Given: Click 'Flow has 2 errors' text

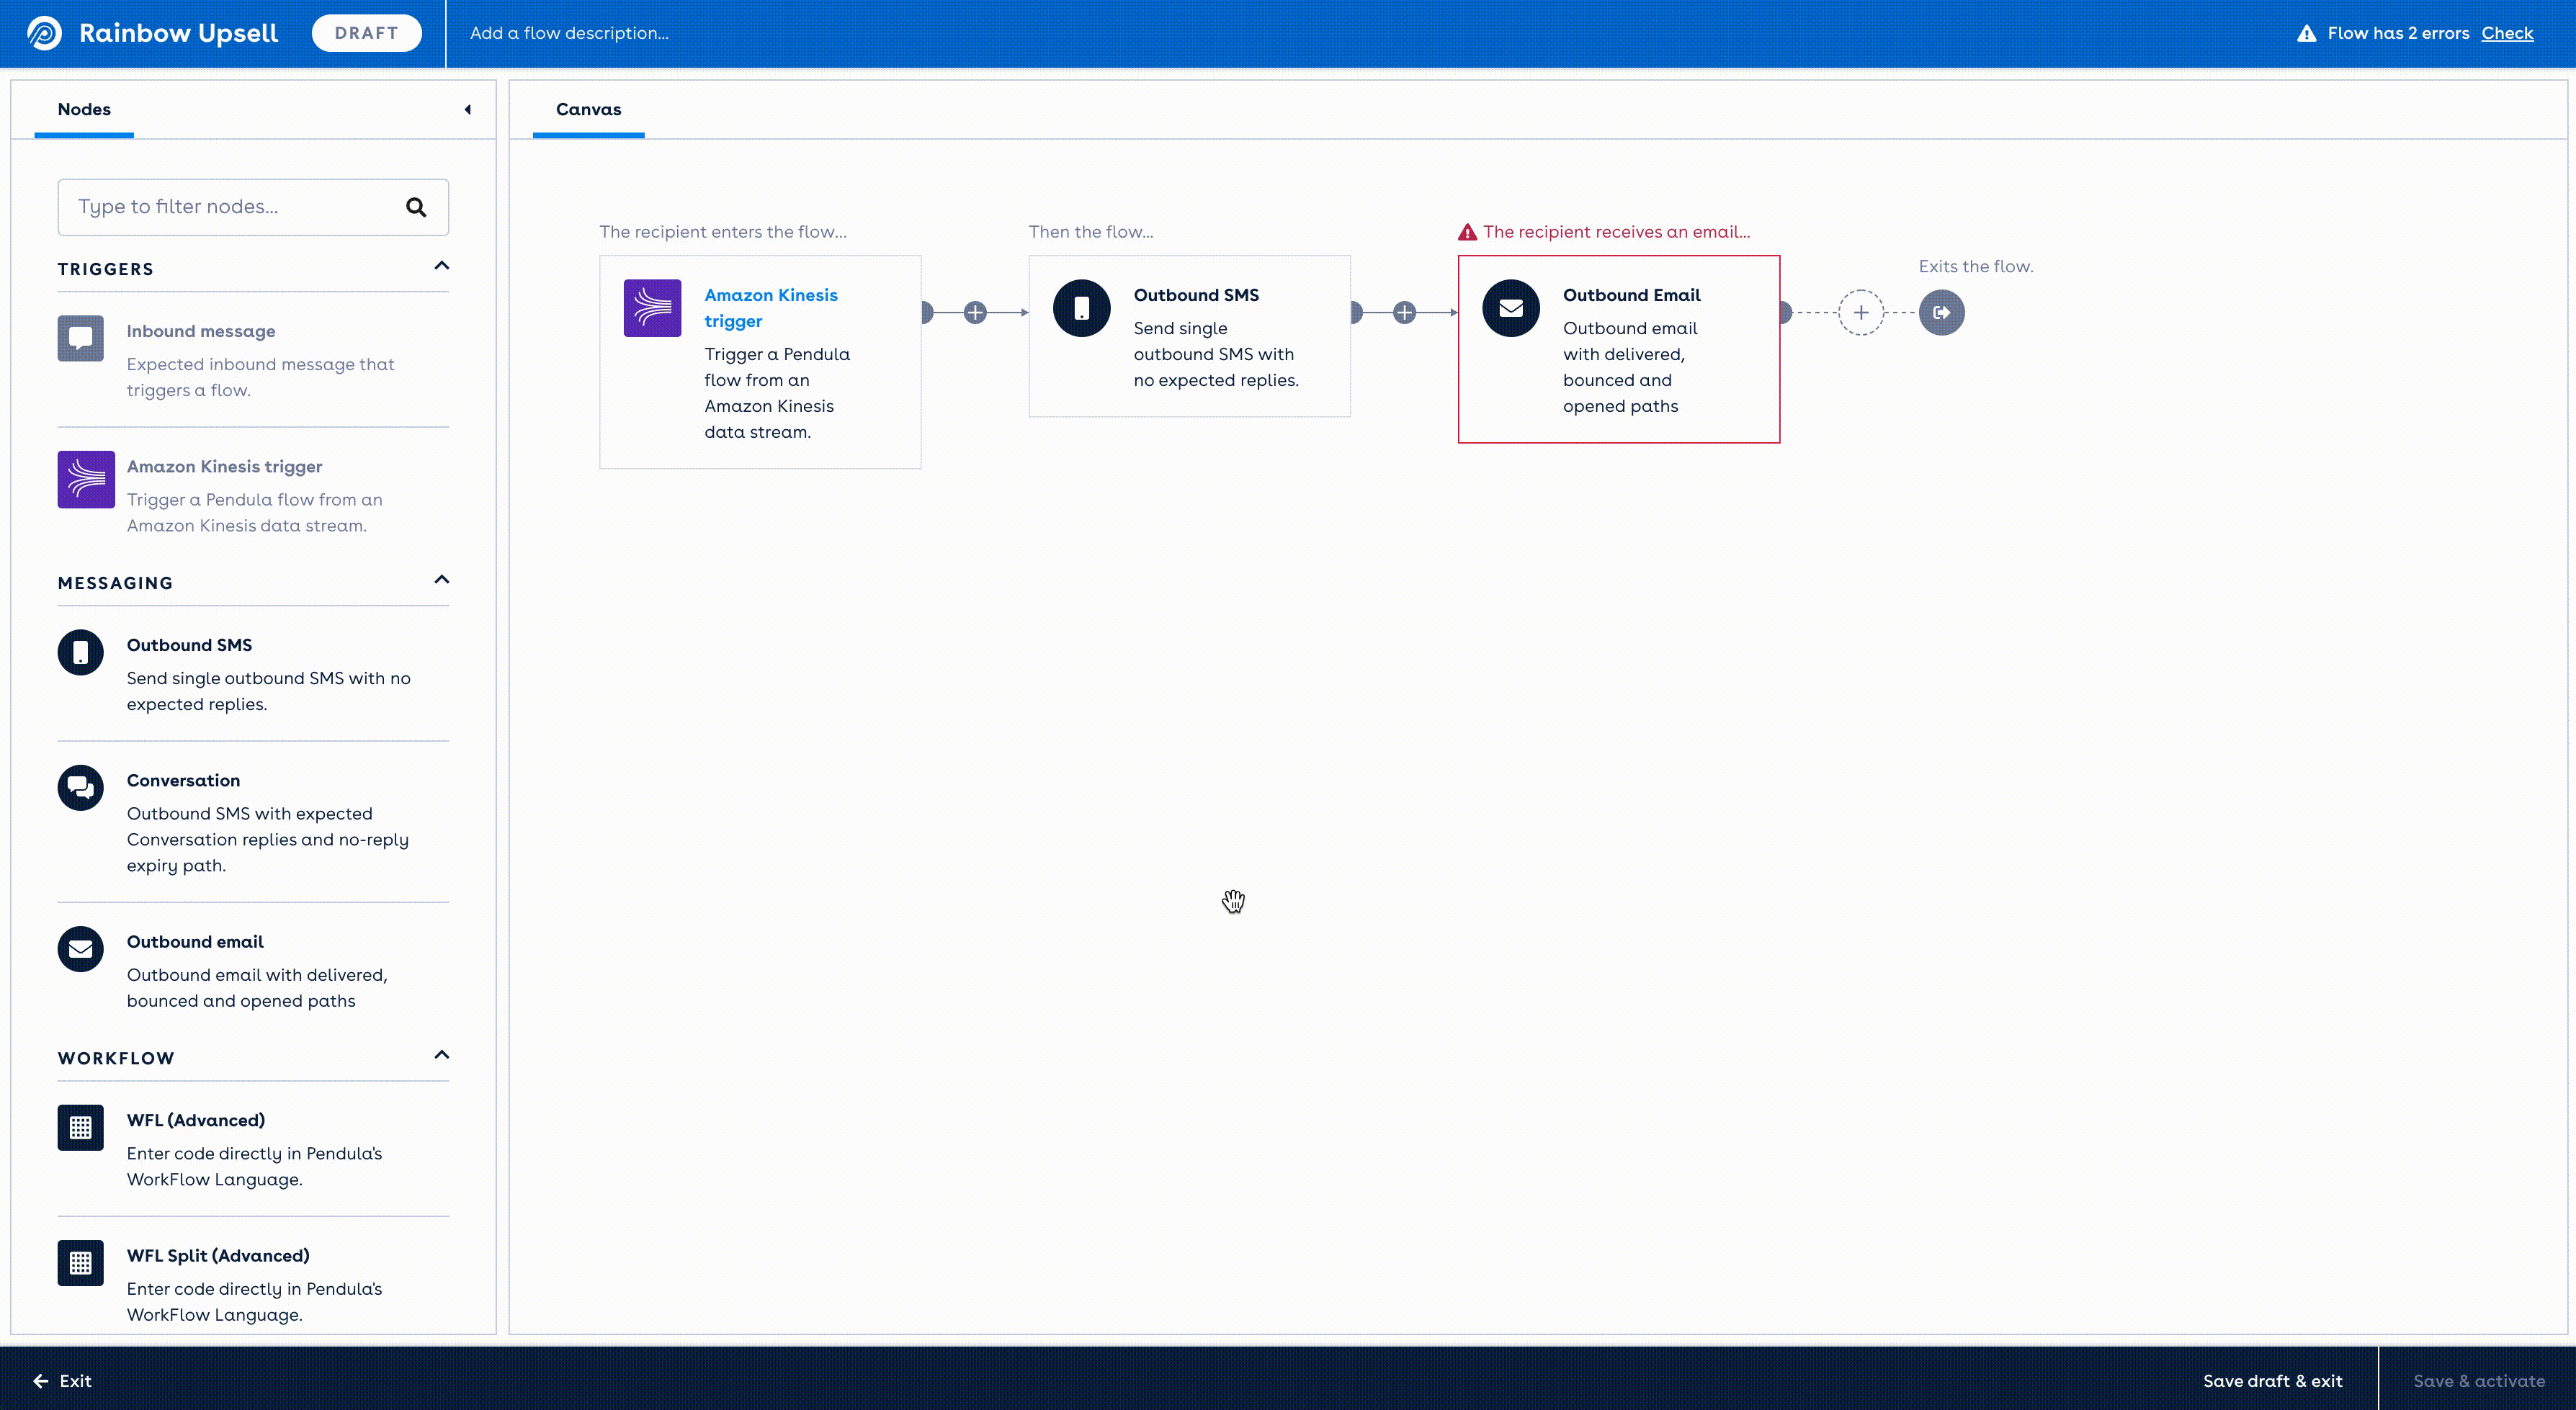Looking at the screenshot, I should (2398, 33).
